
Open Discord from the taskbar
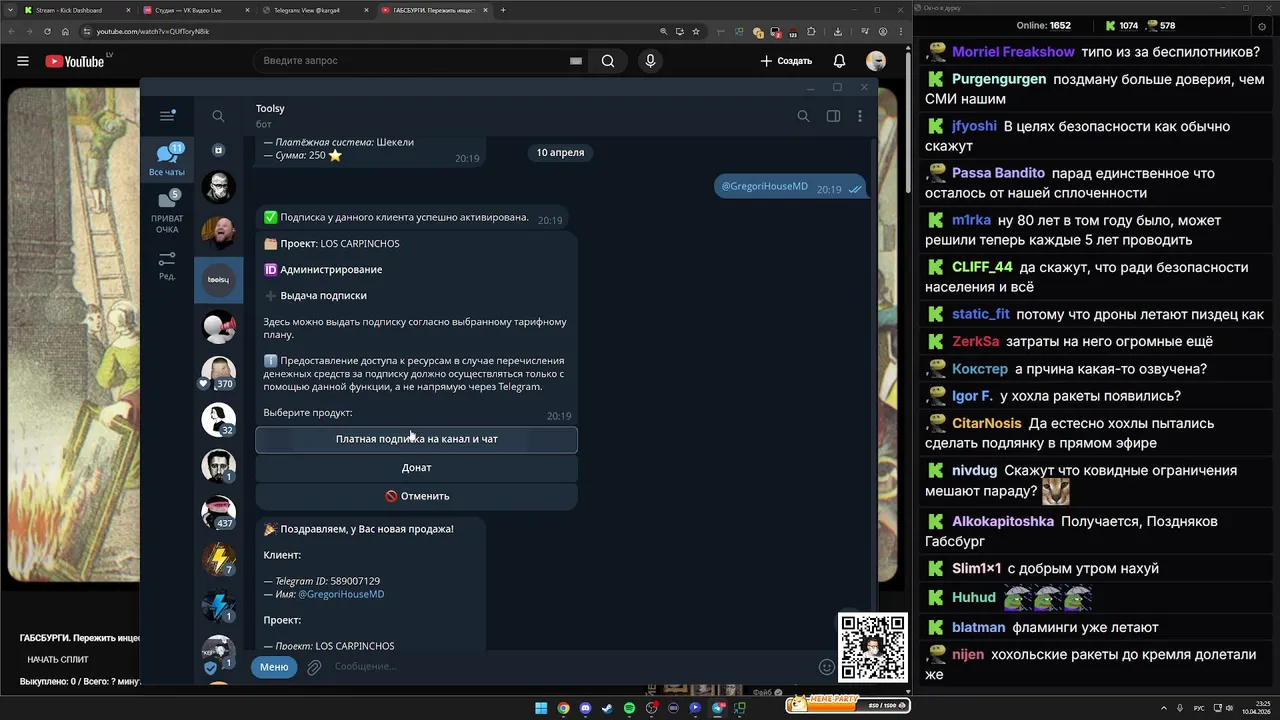coord(585,708)
